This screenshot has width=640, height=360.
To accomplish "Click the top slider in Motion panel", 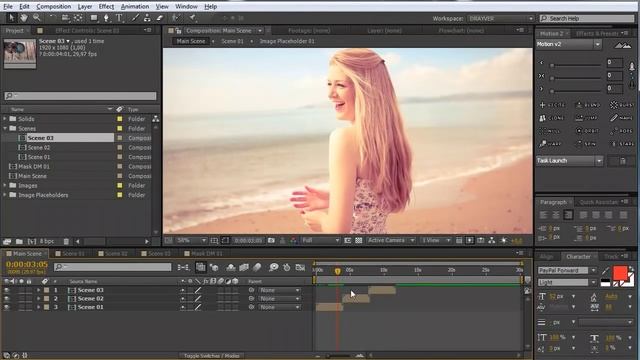I will coord(576,65).
